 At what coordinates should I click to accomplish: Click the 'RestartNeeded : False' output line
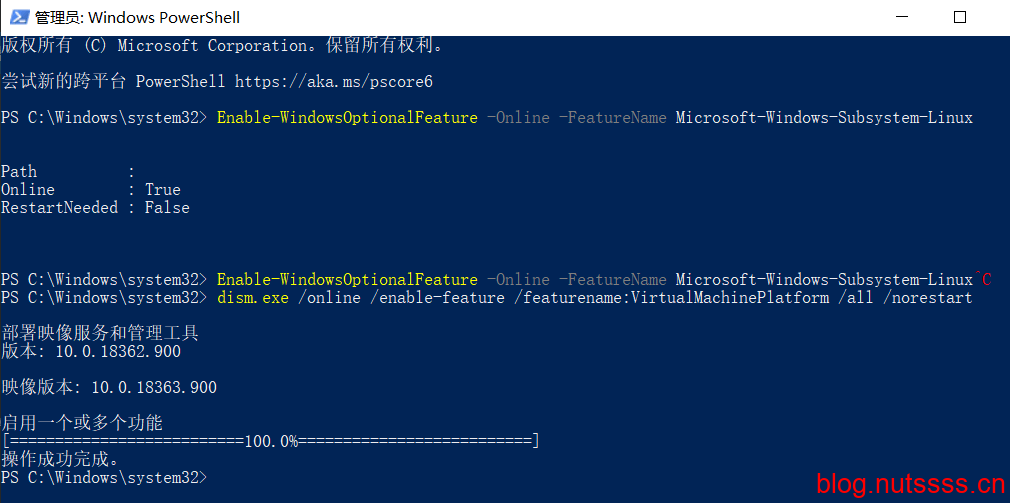pos(95,207)
